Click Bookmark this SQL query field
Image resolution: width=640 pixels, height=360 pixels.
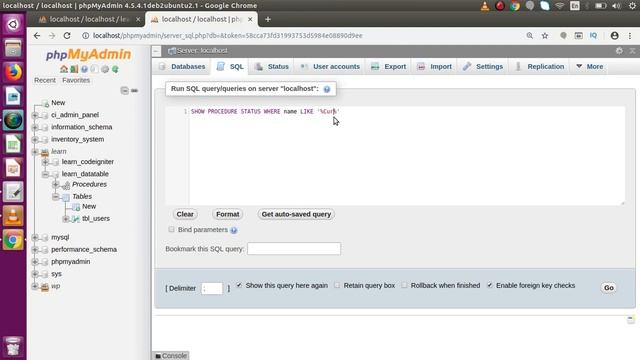pyautogui.click(x=294, y=249)
